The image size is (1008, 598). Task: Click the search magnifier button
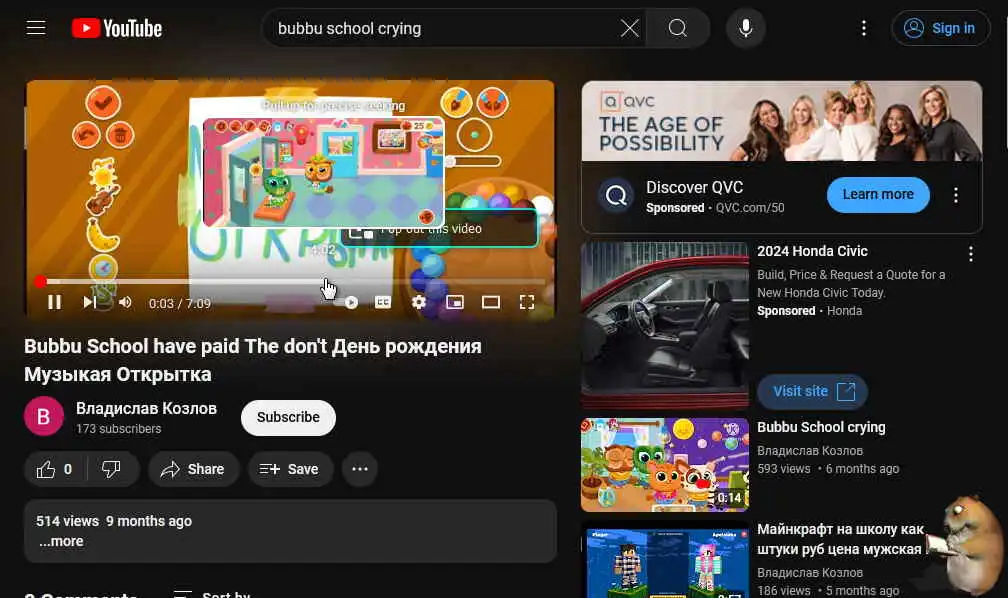[x=678, y=28]
